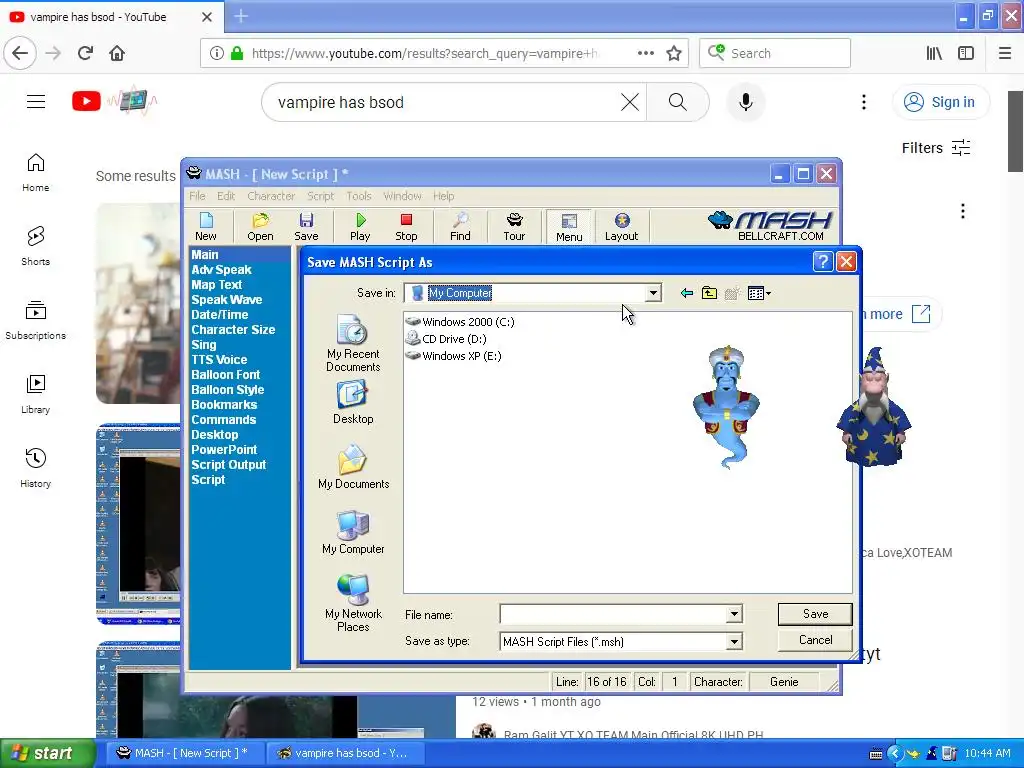Screen dimensions: 1024x768
Task: Open the View Menu icon in Save dialog
Action: coord(759,293)
